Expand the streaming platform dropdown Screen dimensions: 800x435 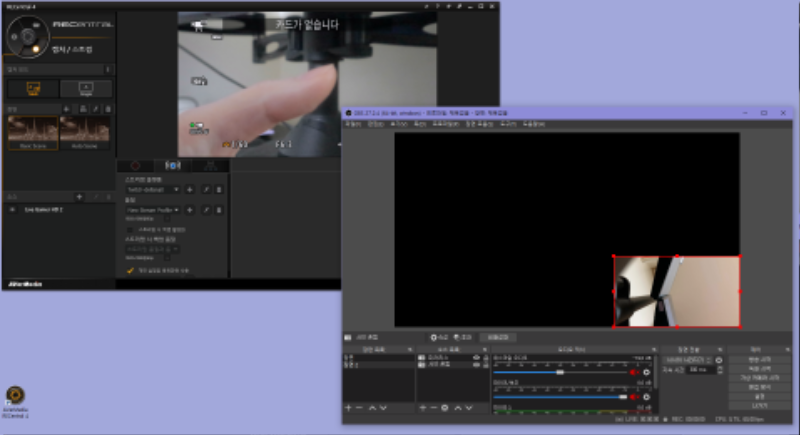(153, 190)
